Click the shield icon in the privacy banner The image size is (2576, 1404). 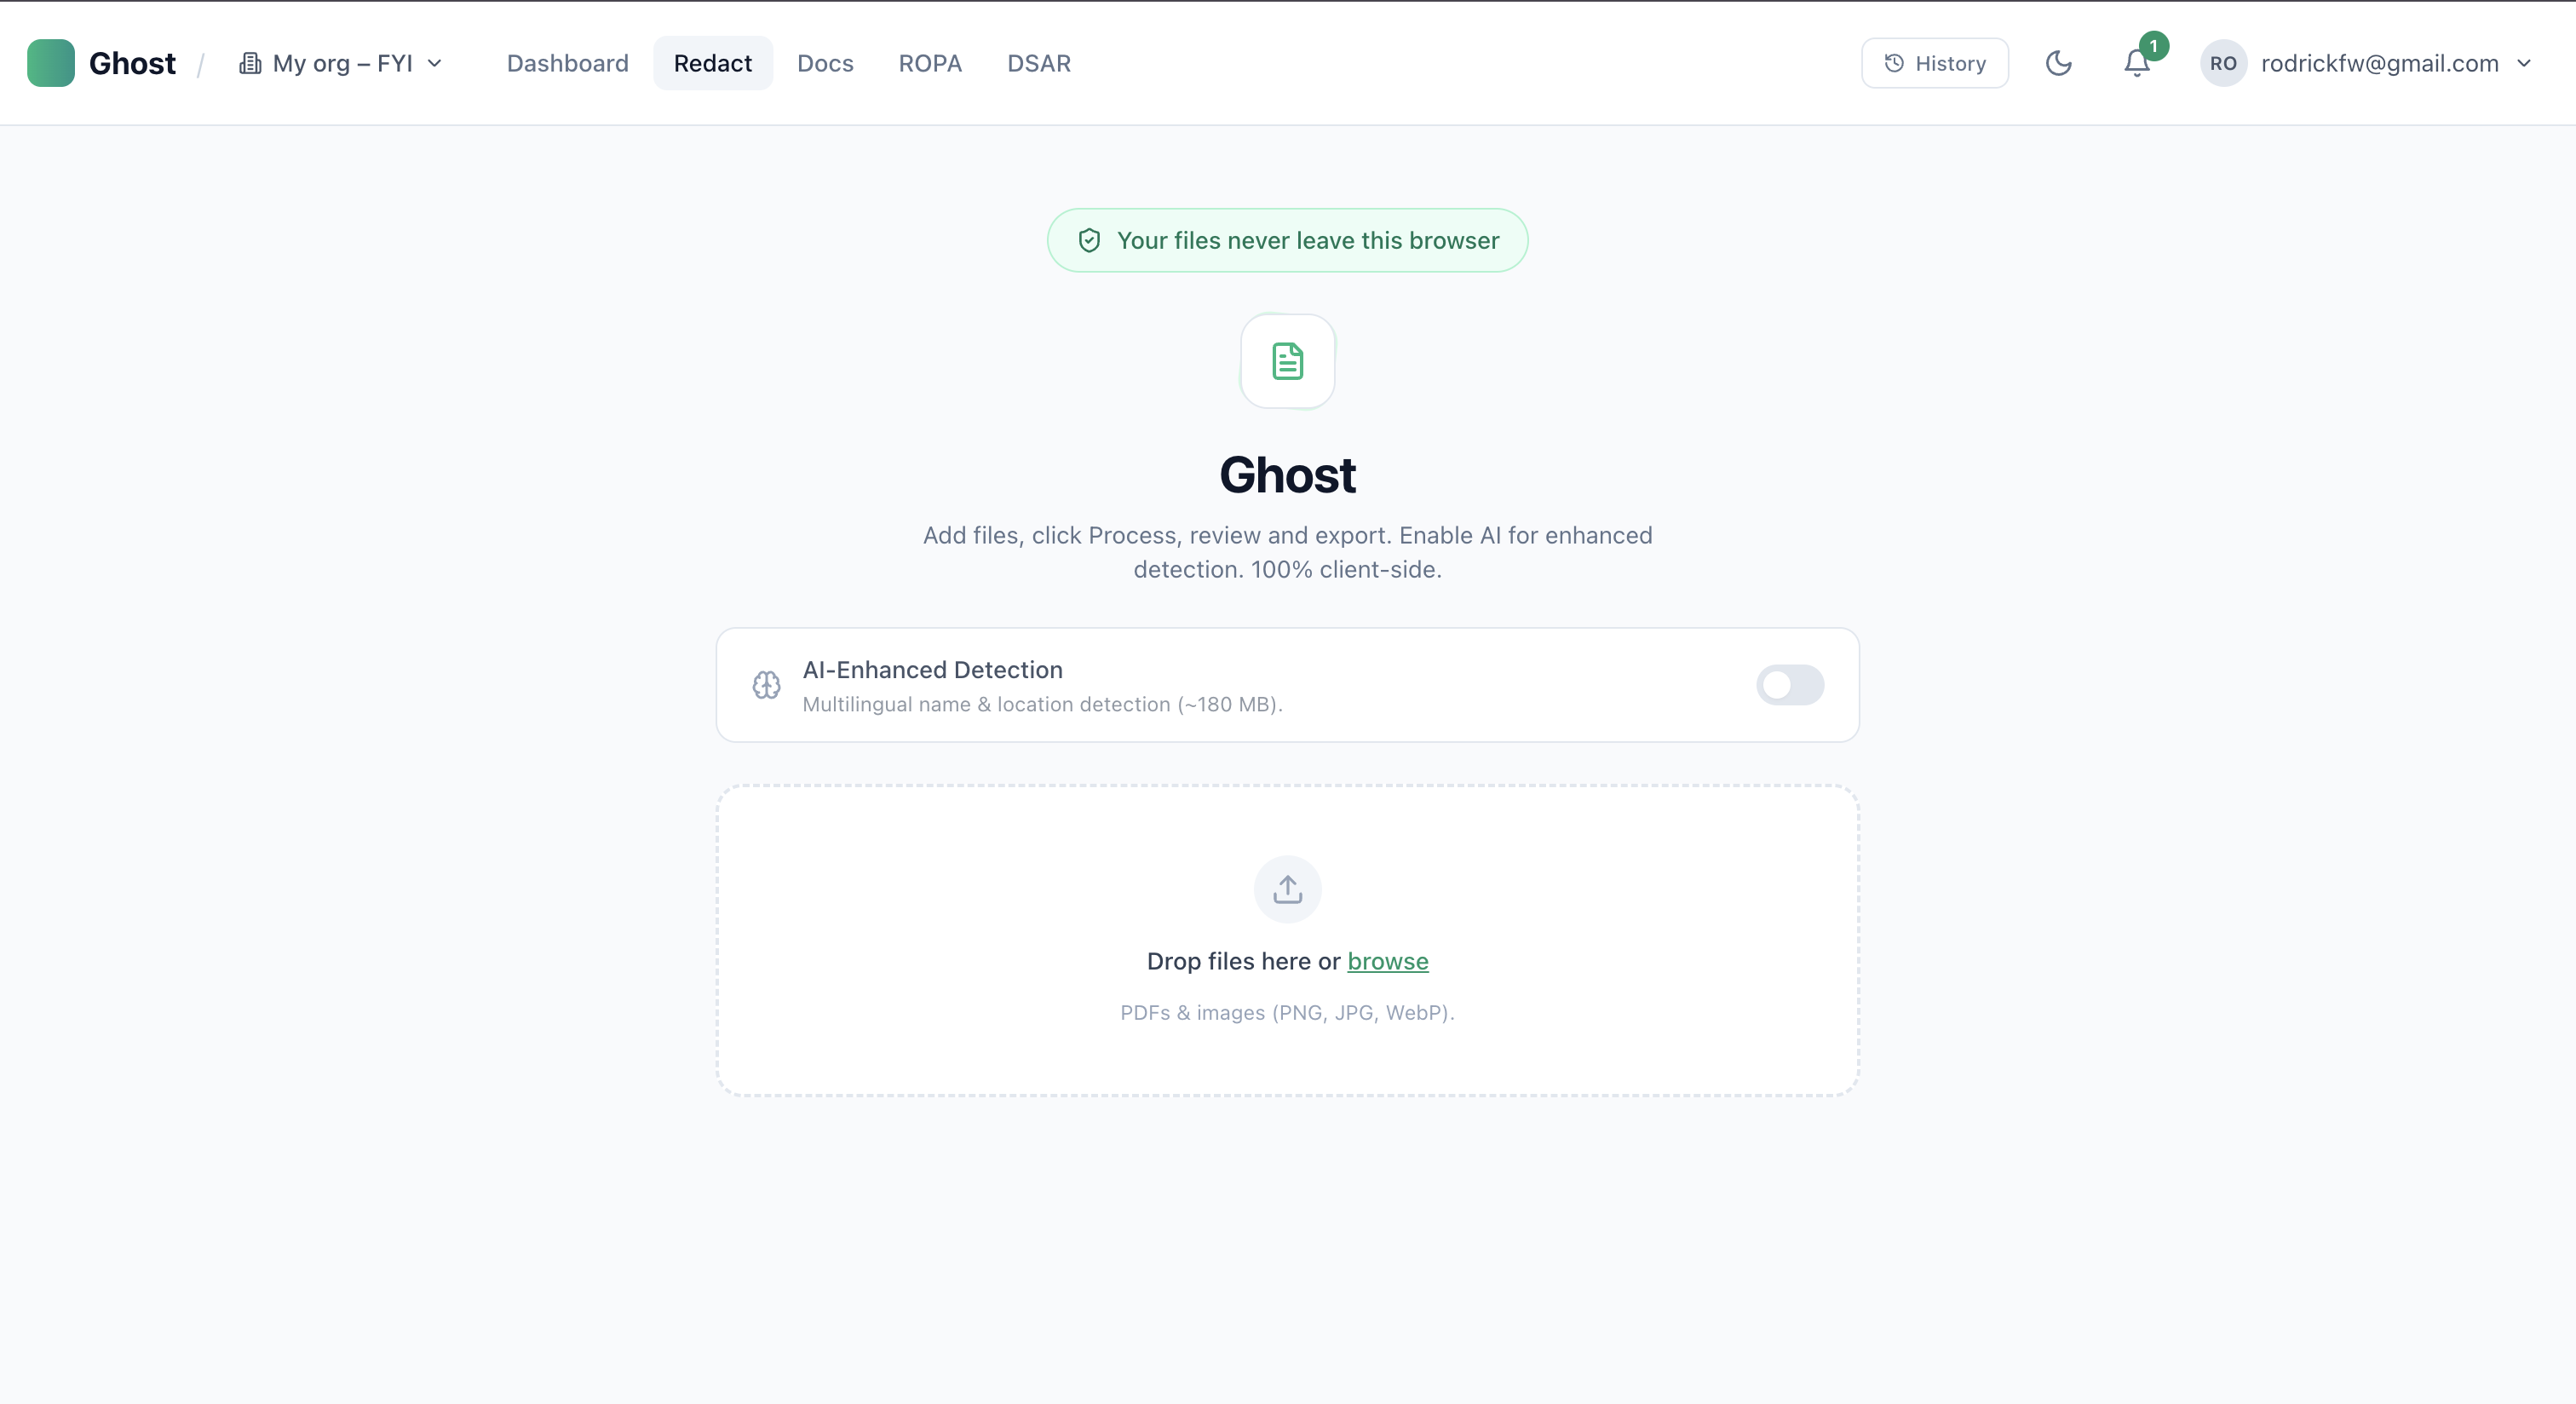coord(1089,240)
